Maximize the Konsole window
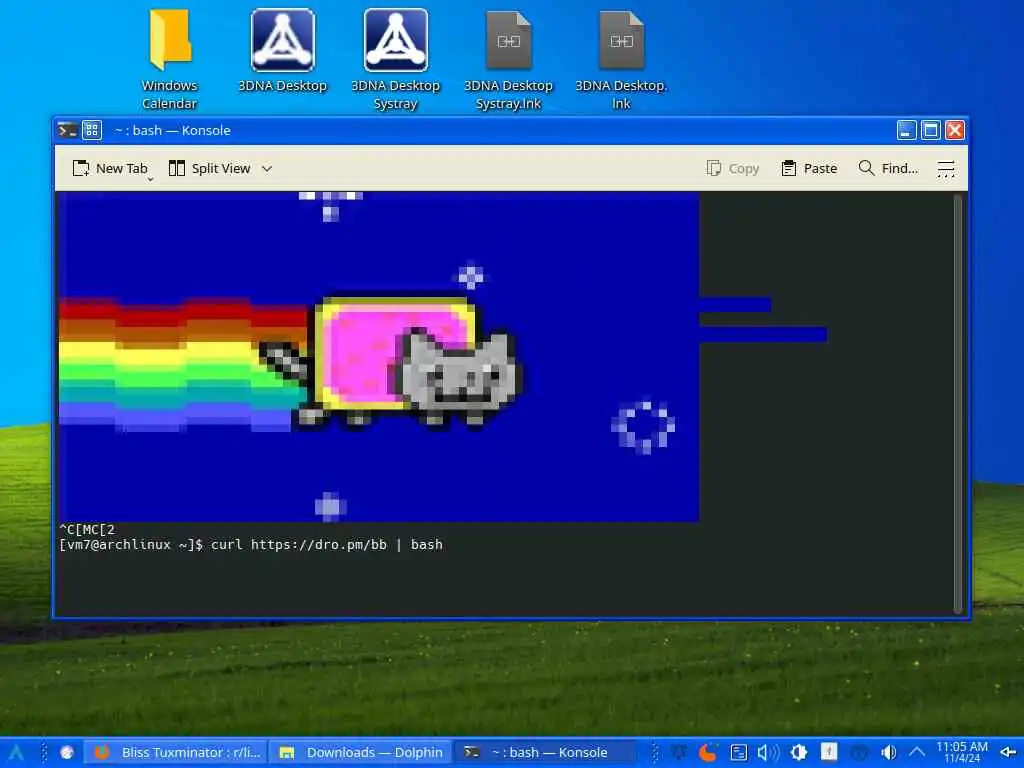Image resolution: width=1024 pixels, height=768 pixels. click(x=931, y=131)
